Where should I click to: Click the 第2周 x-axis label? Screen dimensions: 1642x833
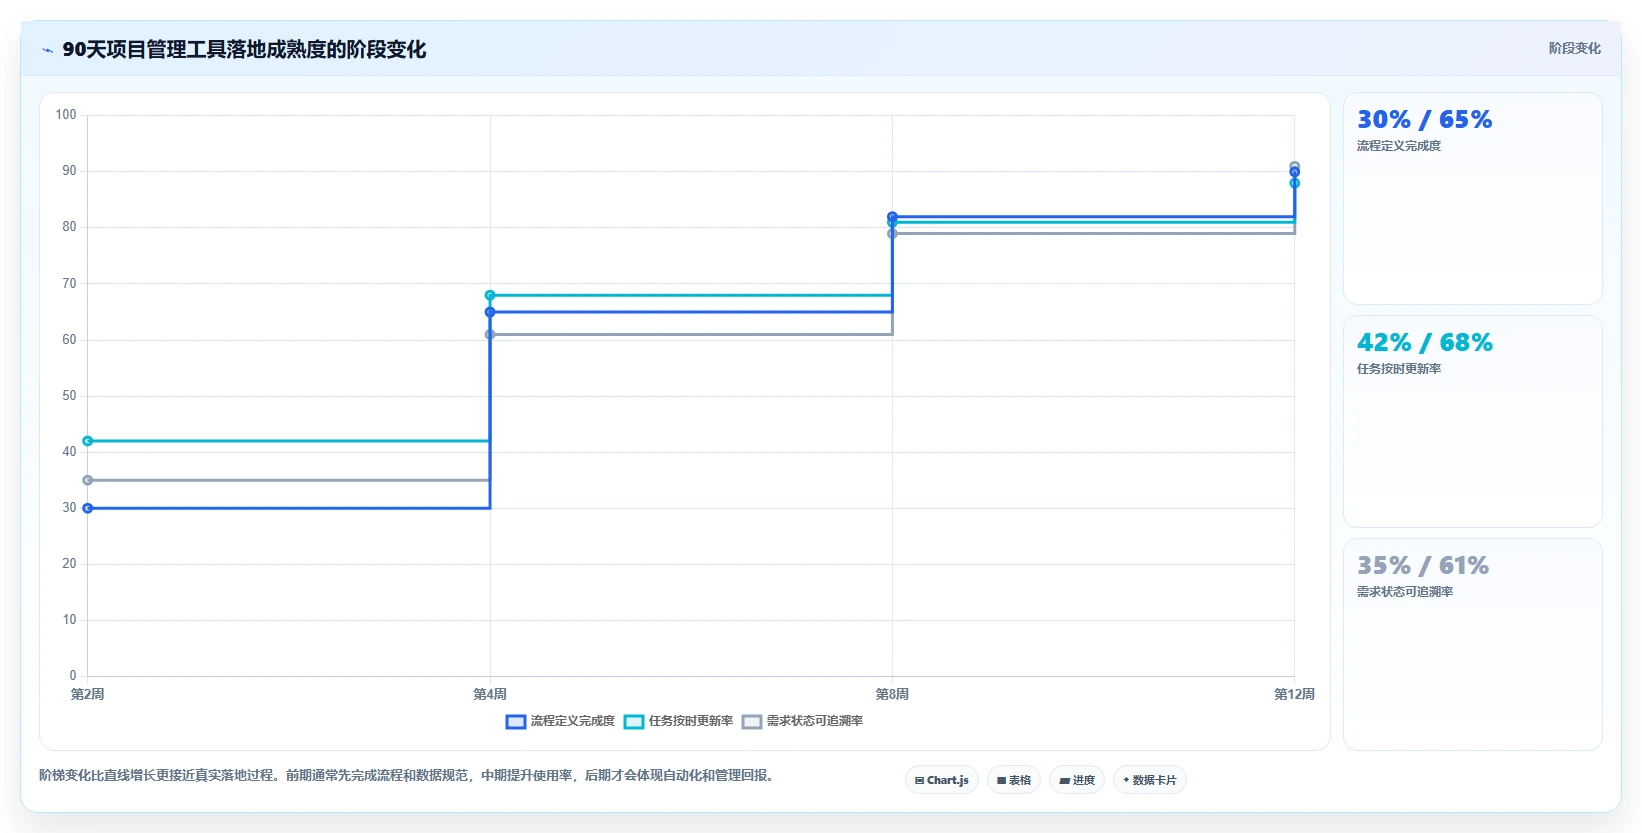(x=88, y=694)
